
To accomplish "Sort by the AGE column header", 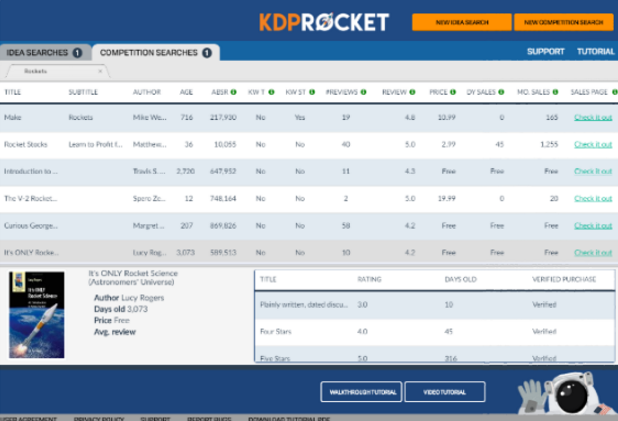I will point(186,92).
